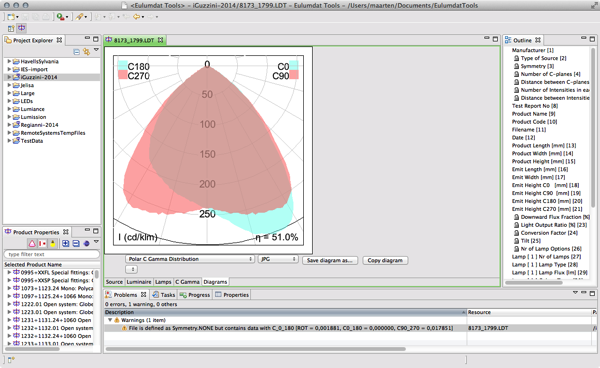The image size is (600, 368).
Task: Click the New wizard icon in main toolbar
Action: coord(11,17)
